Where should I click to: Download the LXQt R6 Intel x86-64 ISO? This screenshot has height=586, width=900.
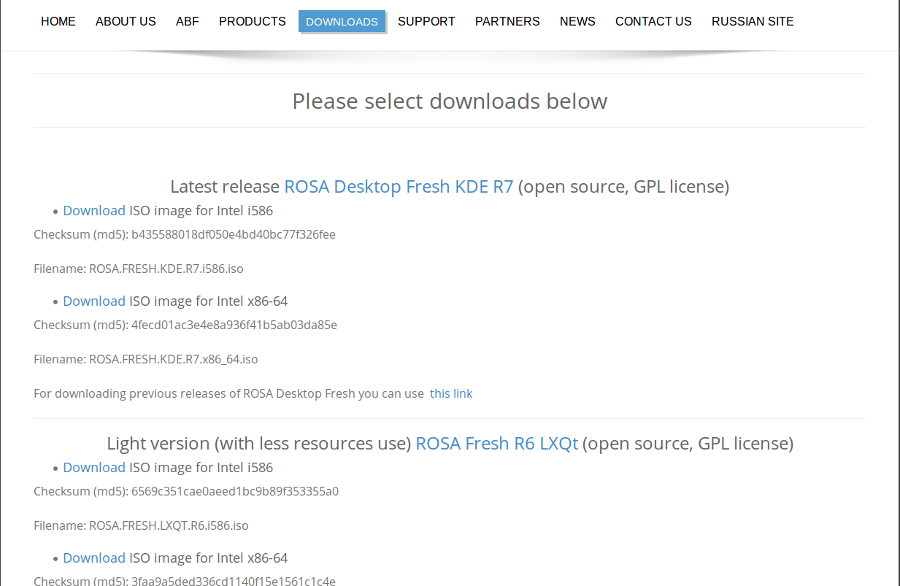click(x=94, y=558)
